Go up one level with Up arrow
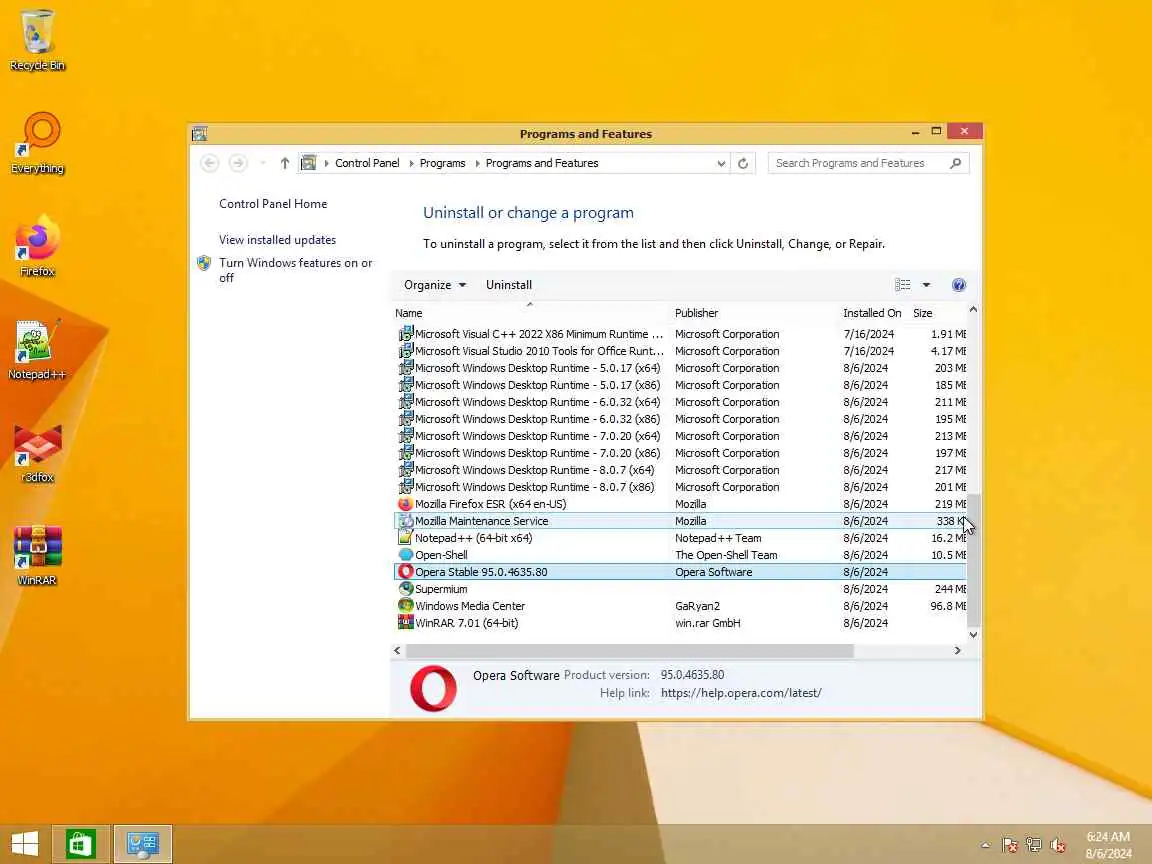The height and width of the screenshot is (864, 1152). pos(285,163)
